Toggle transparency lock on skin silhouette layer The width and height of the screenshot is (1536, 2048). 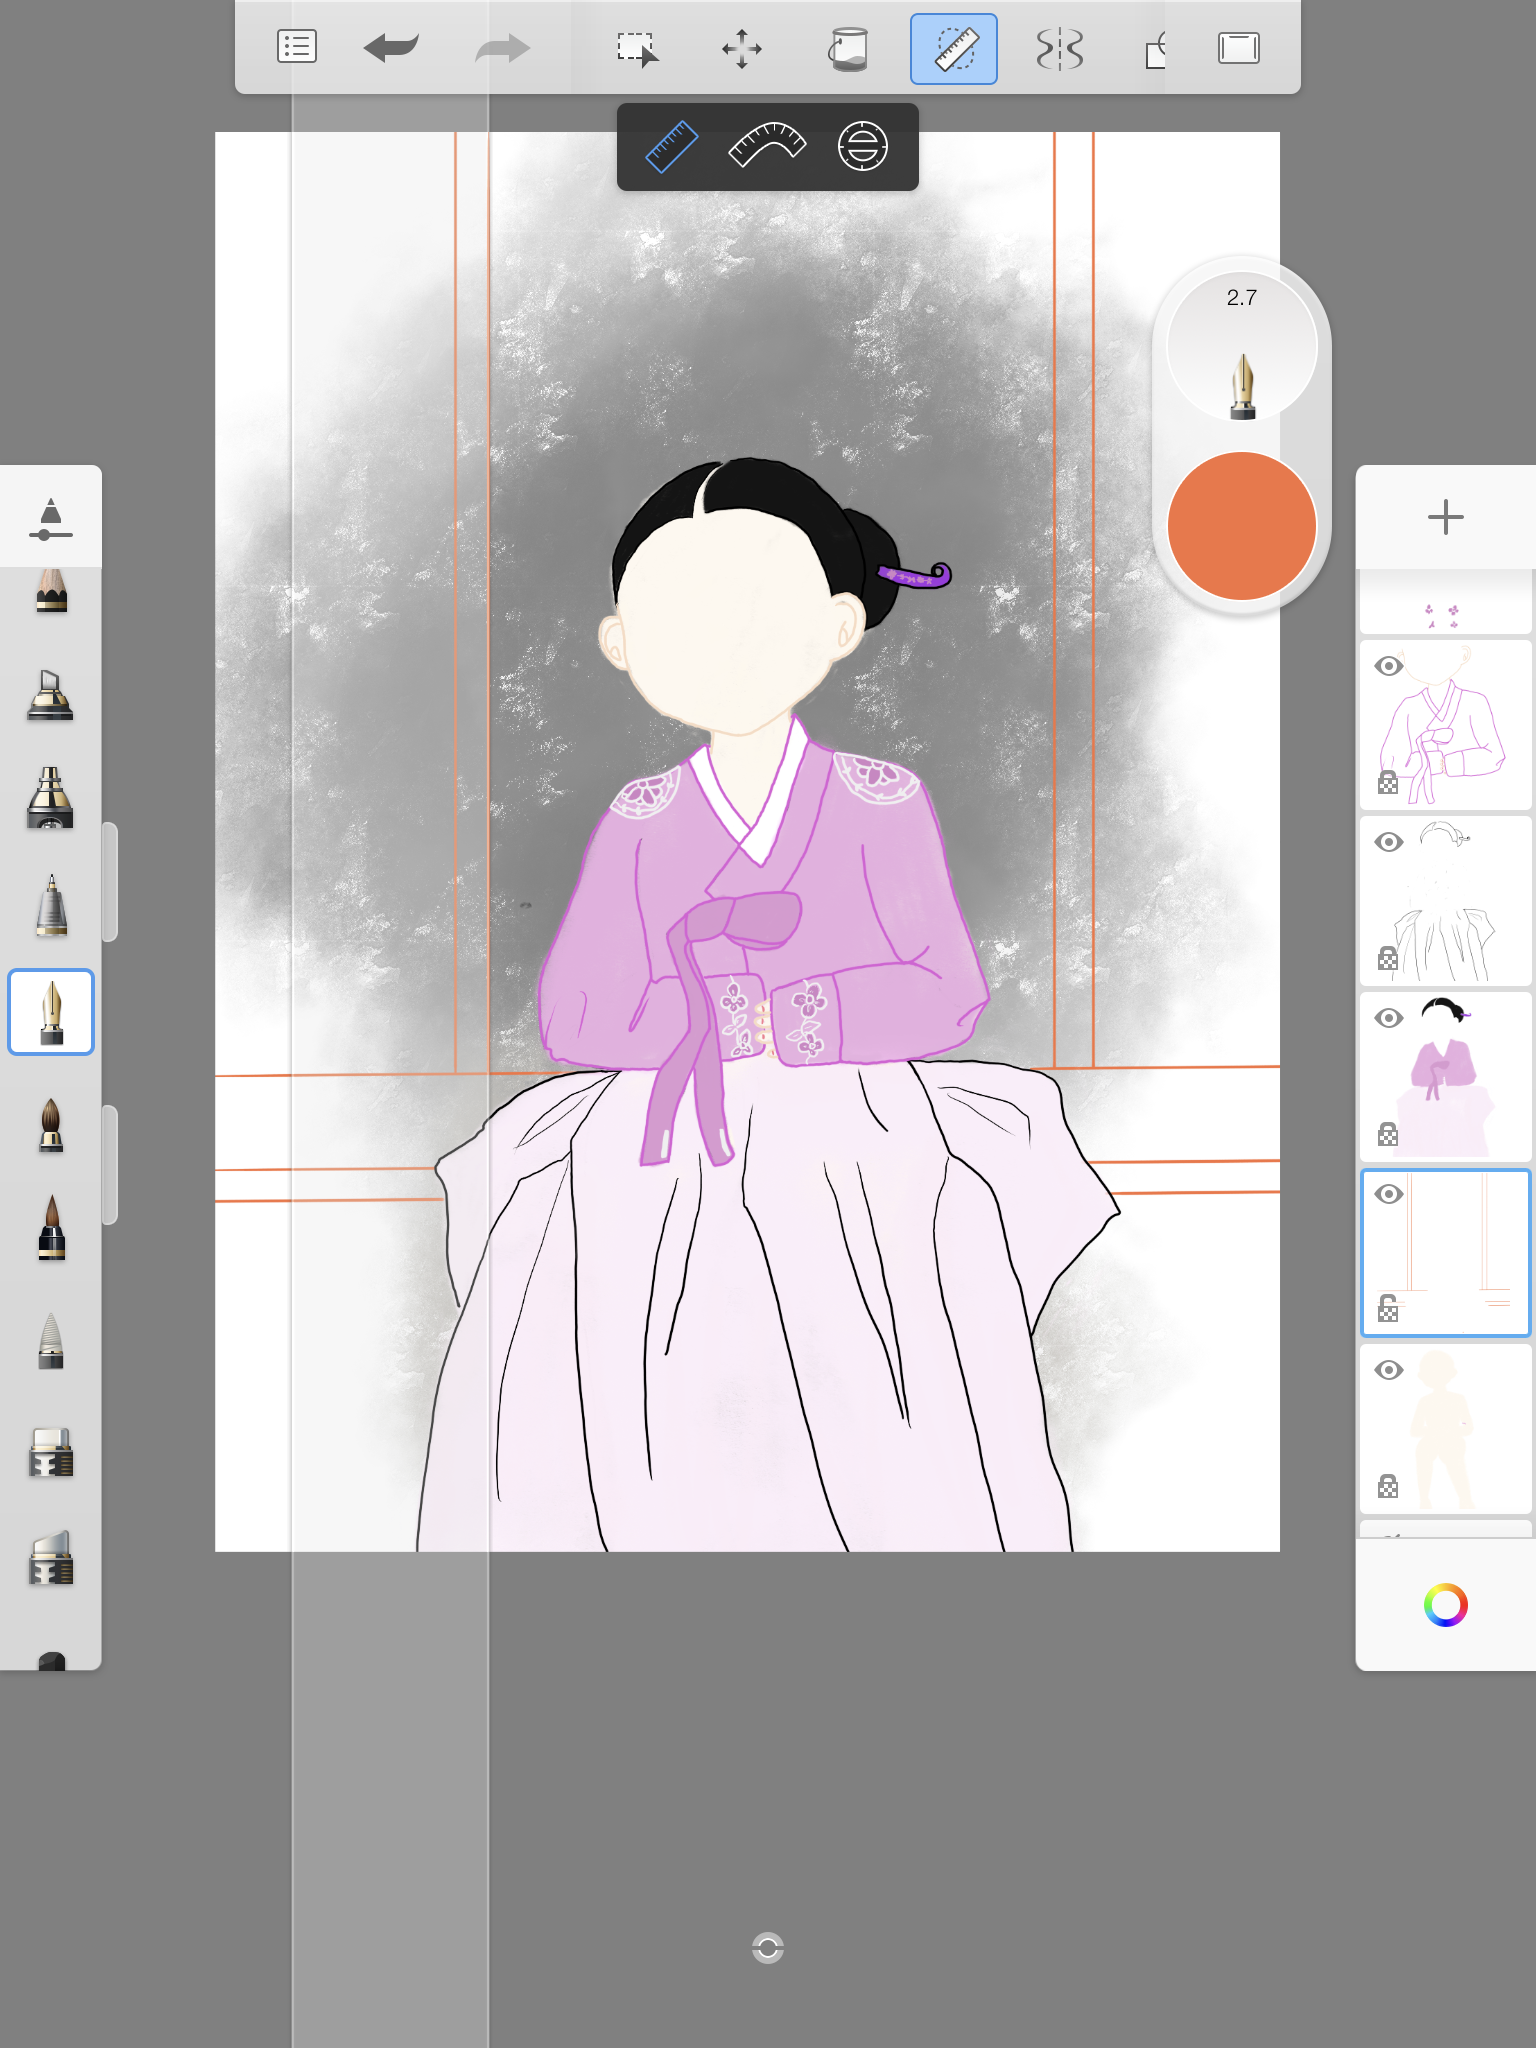tap(1388, 1486)
